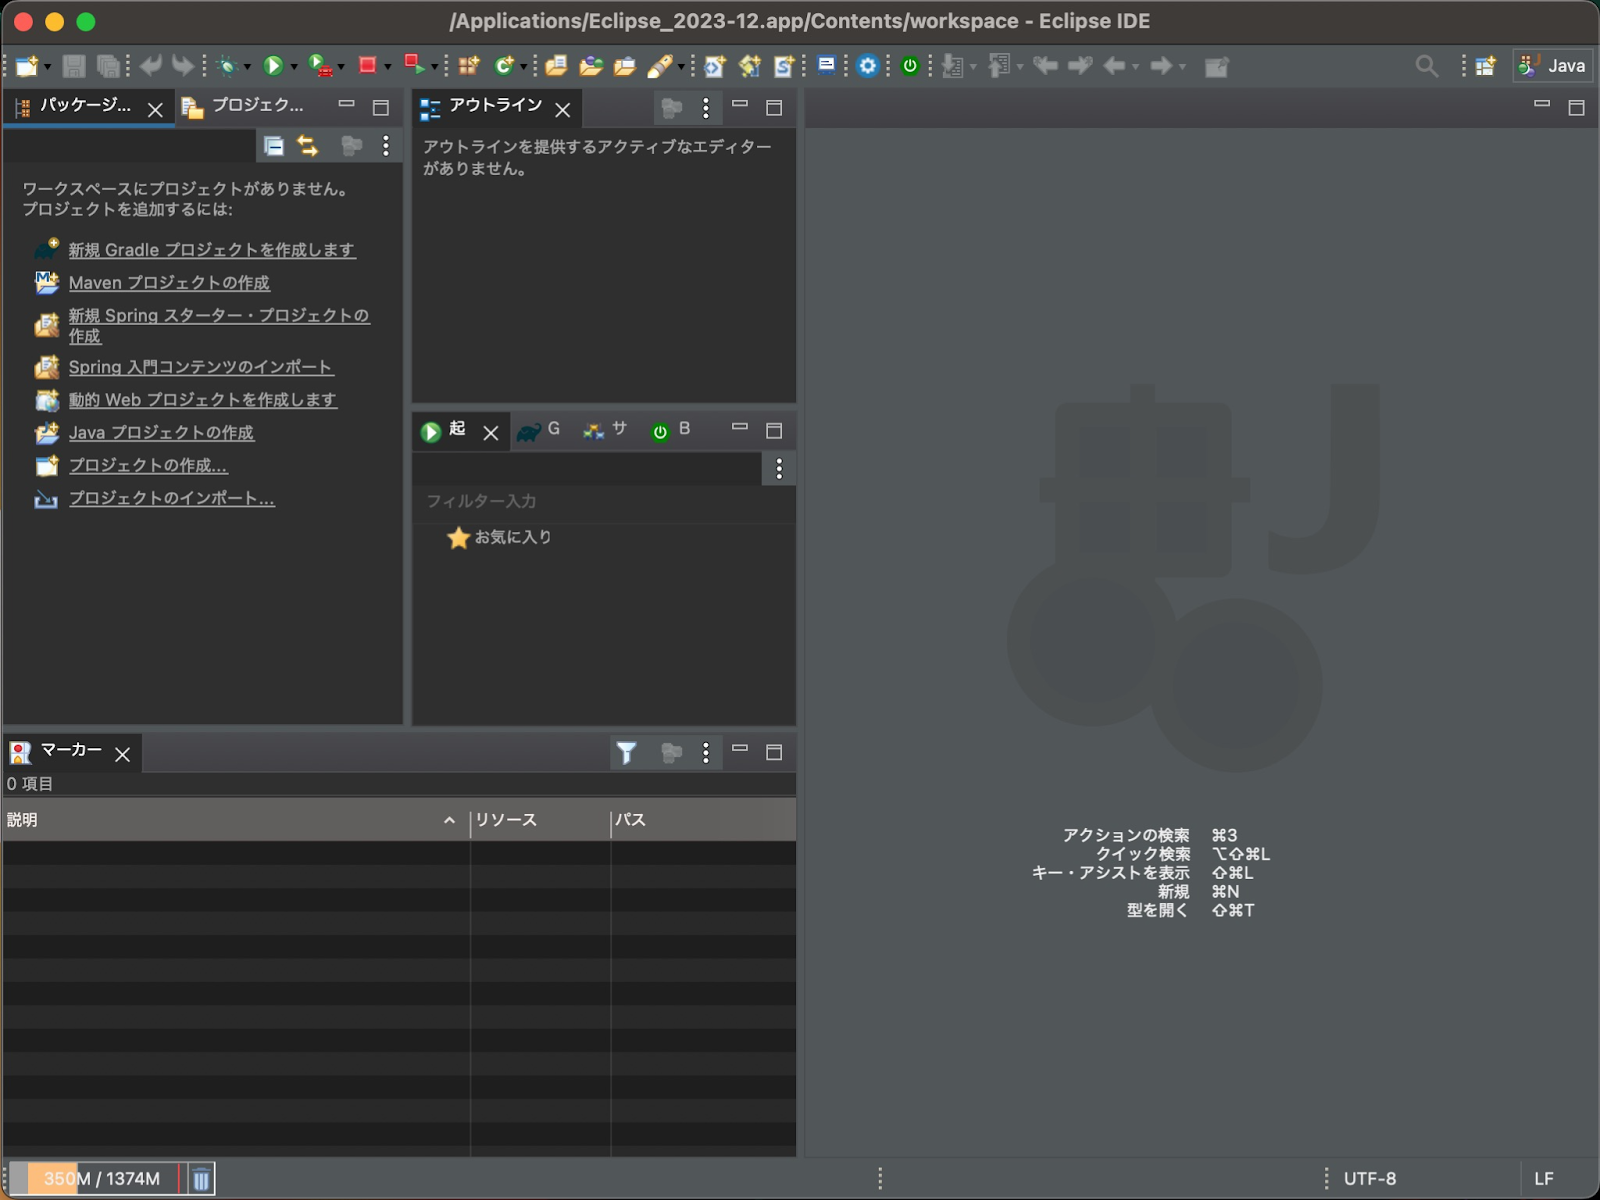The width and height of the screenshot is (1600, 1200).
Task: Toggle Link with Editor in Package Explorer
Action: point(308,146)
